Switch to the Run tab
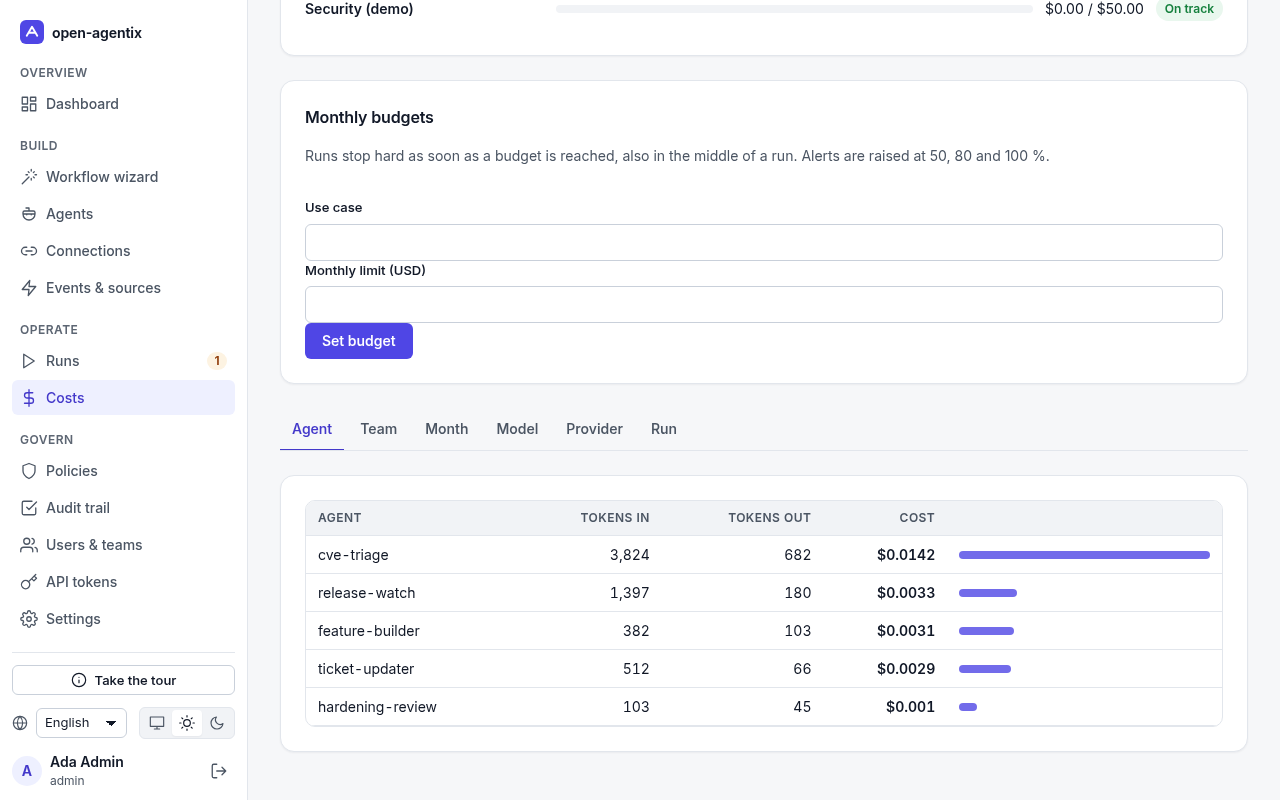Image resolution: width=1280 pixels, height=800 pixels. [x=664, y=429]
